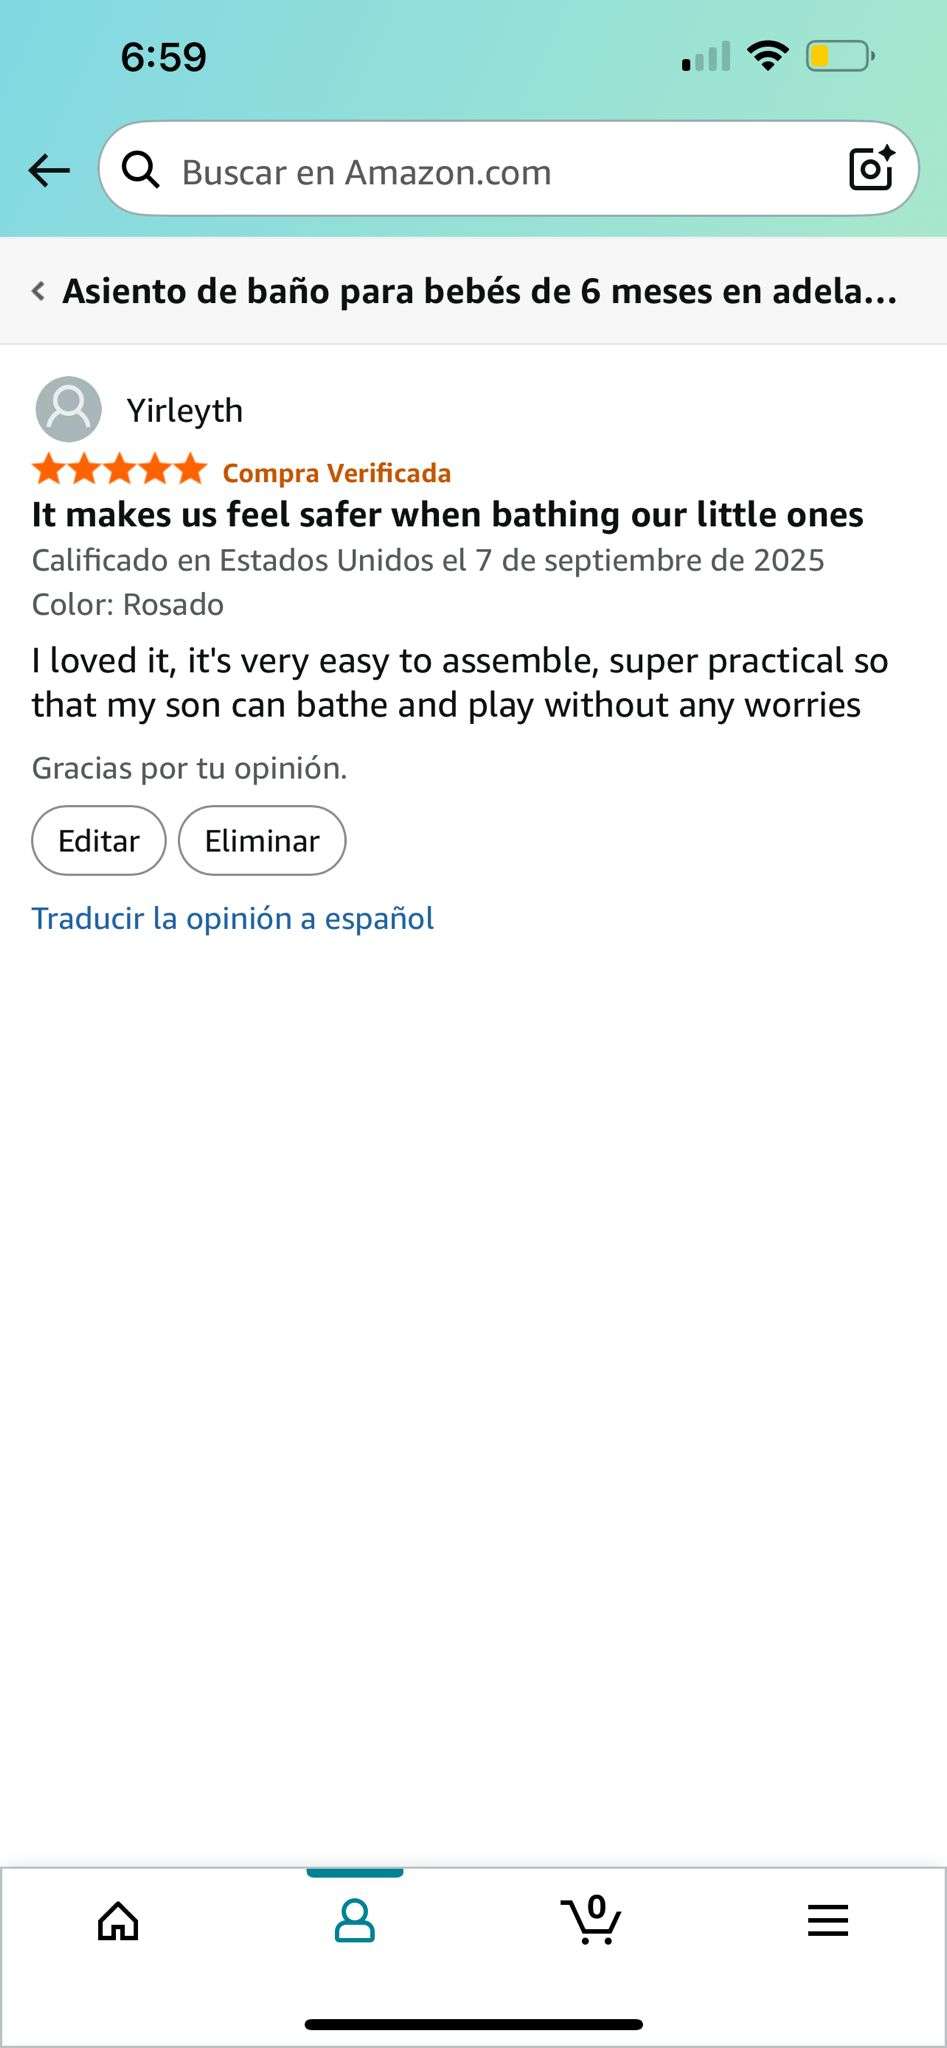Tap the 'Compra Verificada' label
The image size is (947, 2048).
coord(337,472)
